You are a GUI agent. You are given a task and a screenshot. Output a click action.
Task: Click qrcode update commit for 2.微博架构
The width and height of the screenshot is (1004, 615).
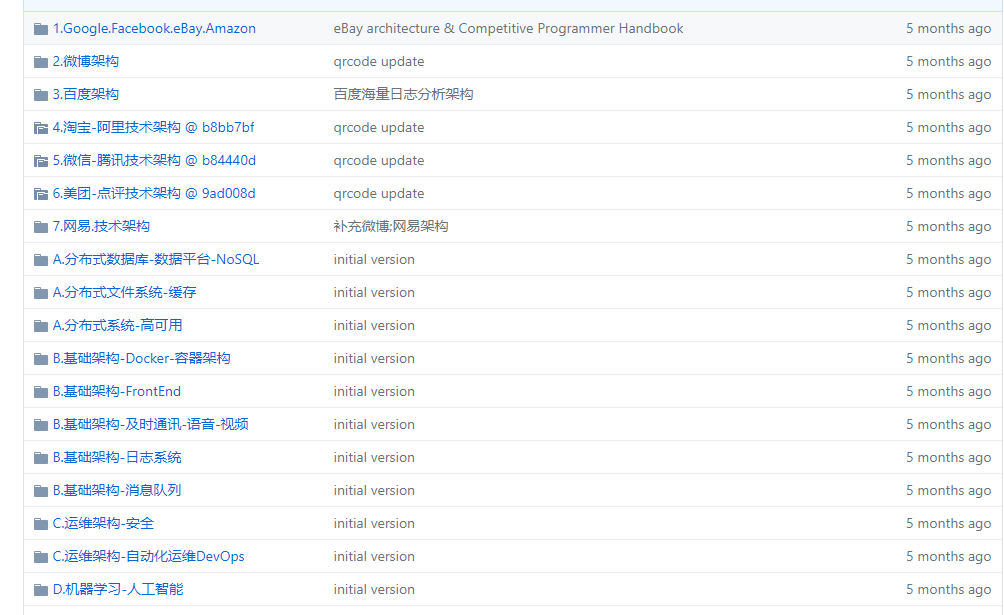pos(379,62)
